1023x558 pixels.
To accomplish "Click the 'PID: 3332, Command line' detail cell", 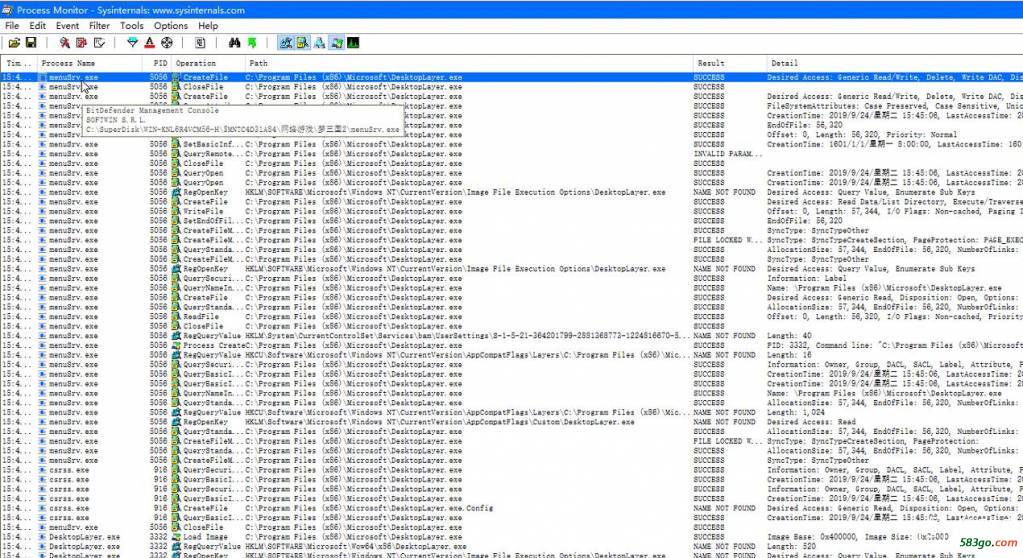I will coord(894,345).
